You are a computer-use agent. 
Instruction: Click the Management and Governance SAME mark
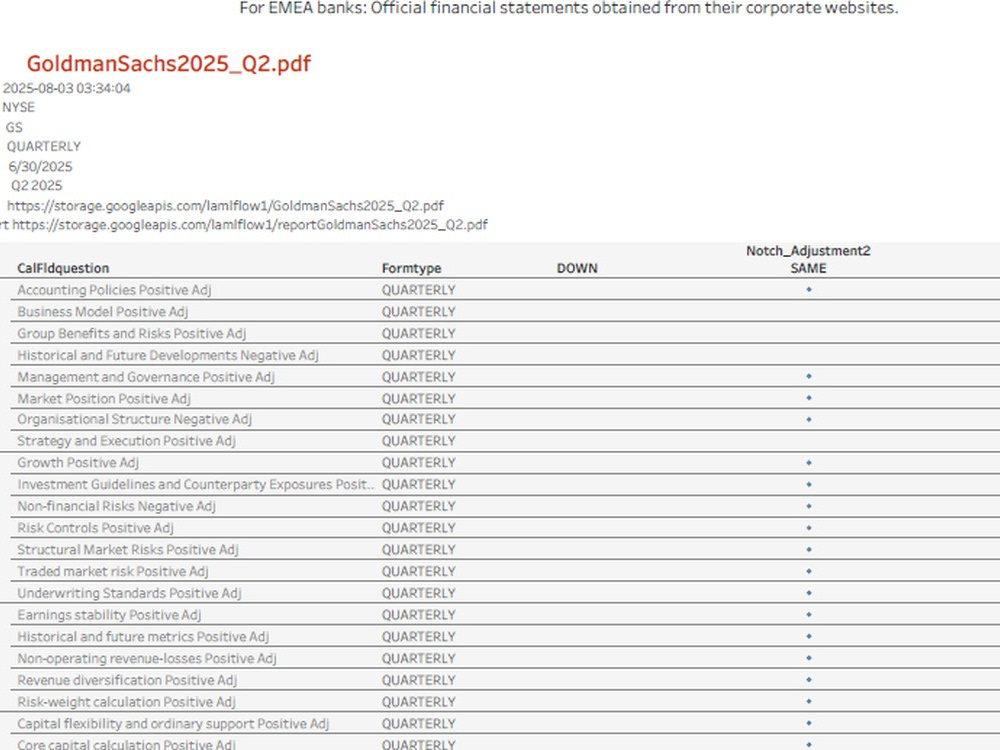tap(809, 376)
